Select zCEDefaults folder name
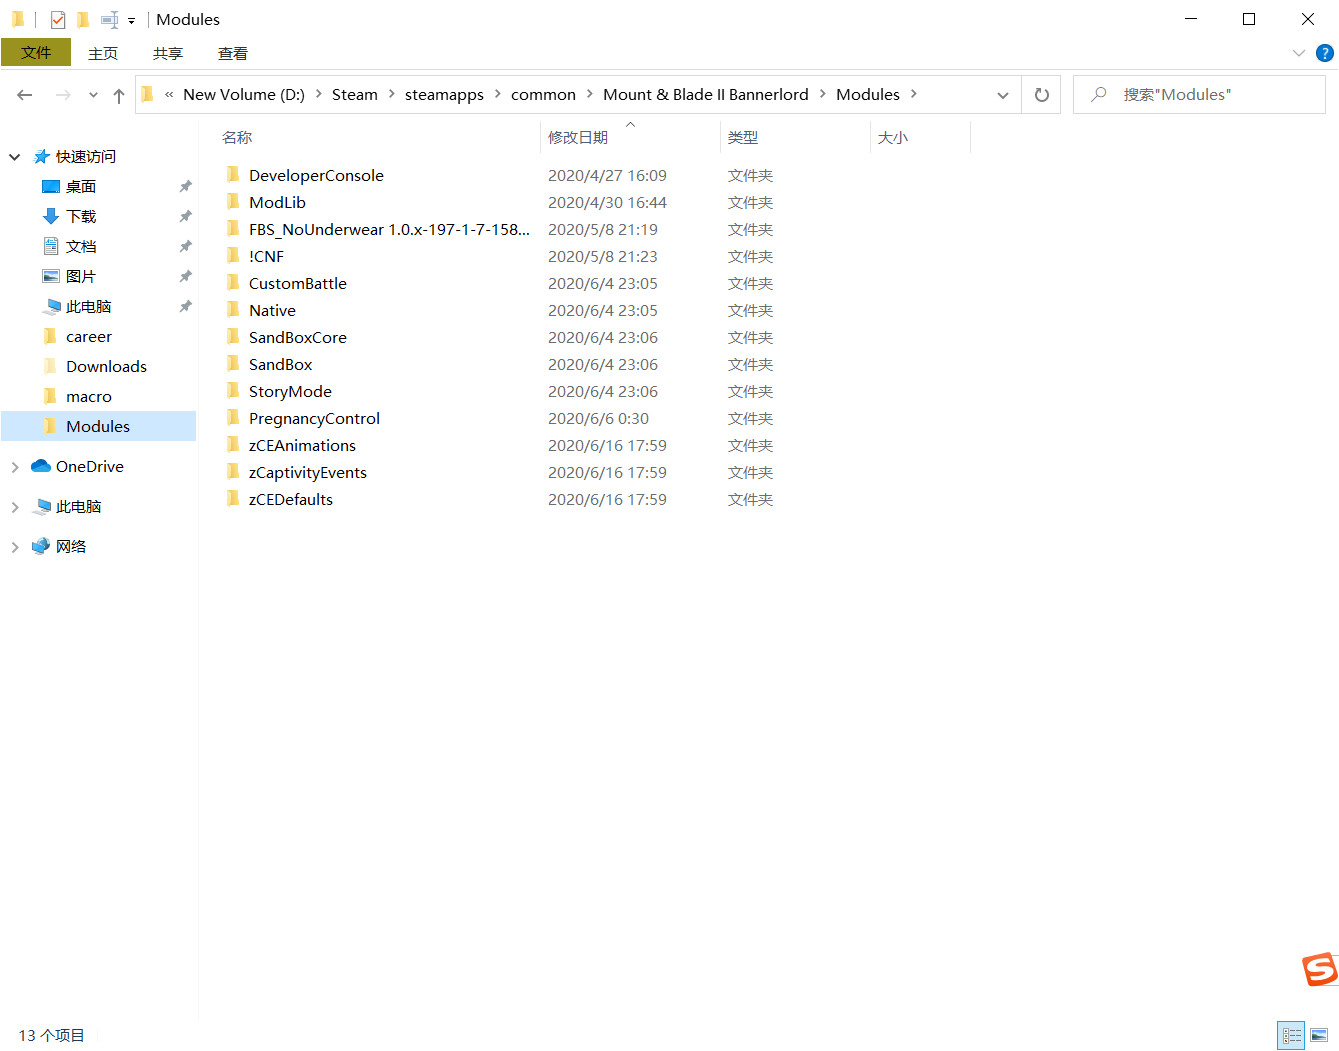The image size is (1339, 1051). tap(291, 500)
